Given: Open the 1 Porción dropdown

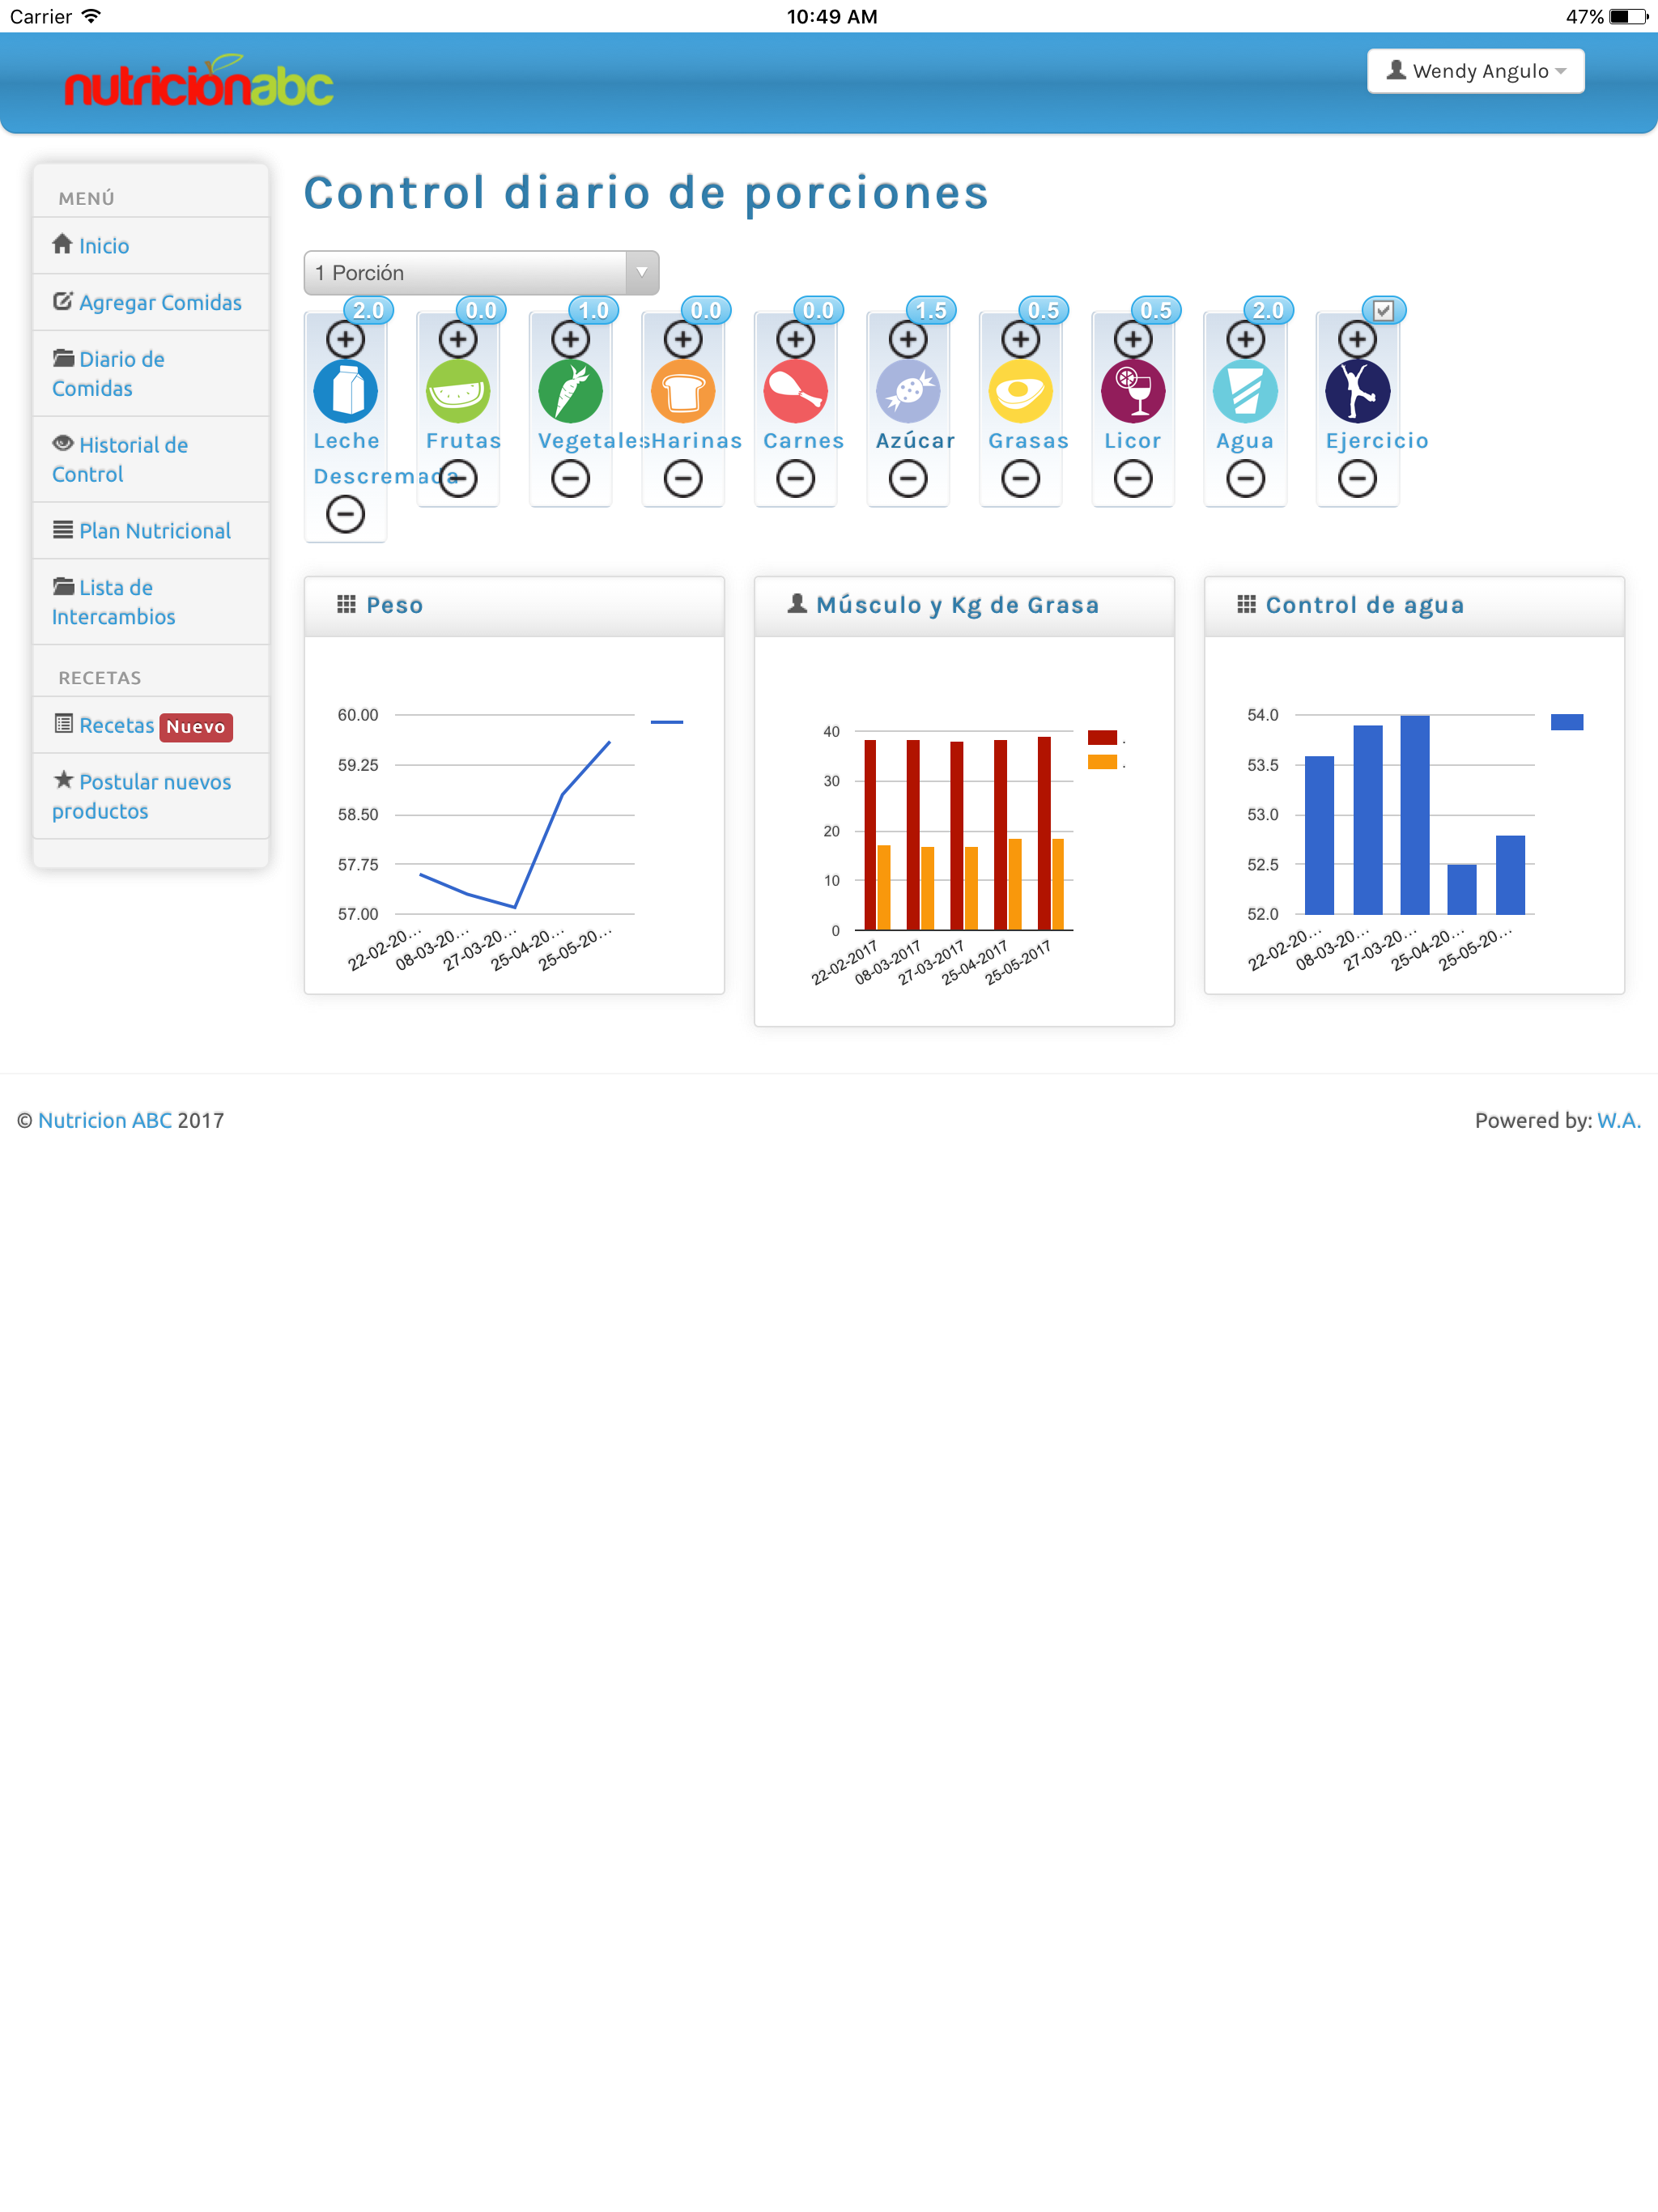Looking at the screenshot, I should tap(481, 273).
